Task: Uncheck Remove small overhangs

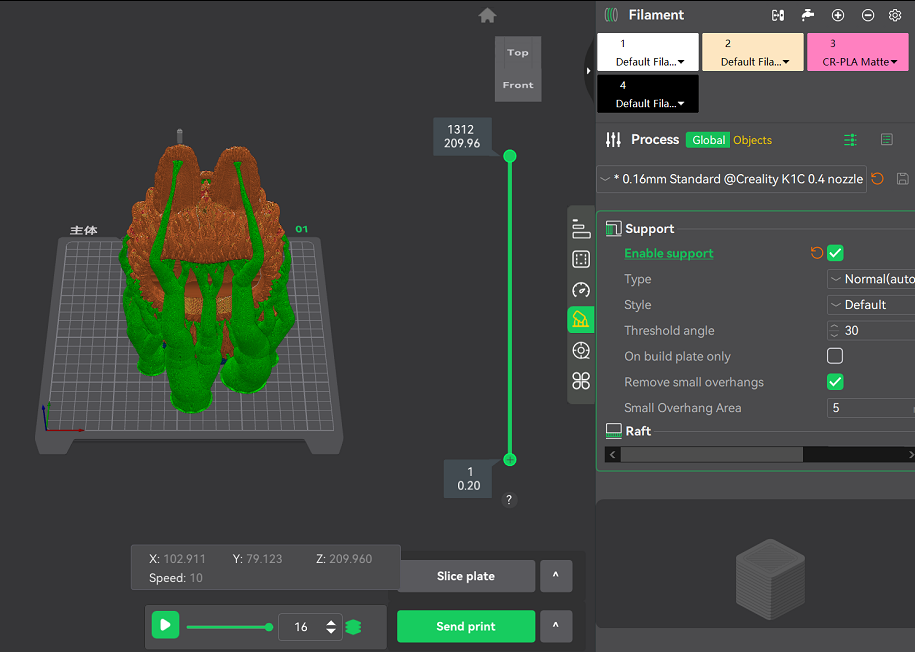Action: coord(835,381)
